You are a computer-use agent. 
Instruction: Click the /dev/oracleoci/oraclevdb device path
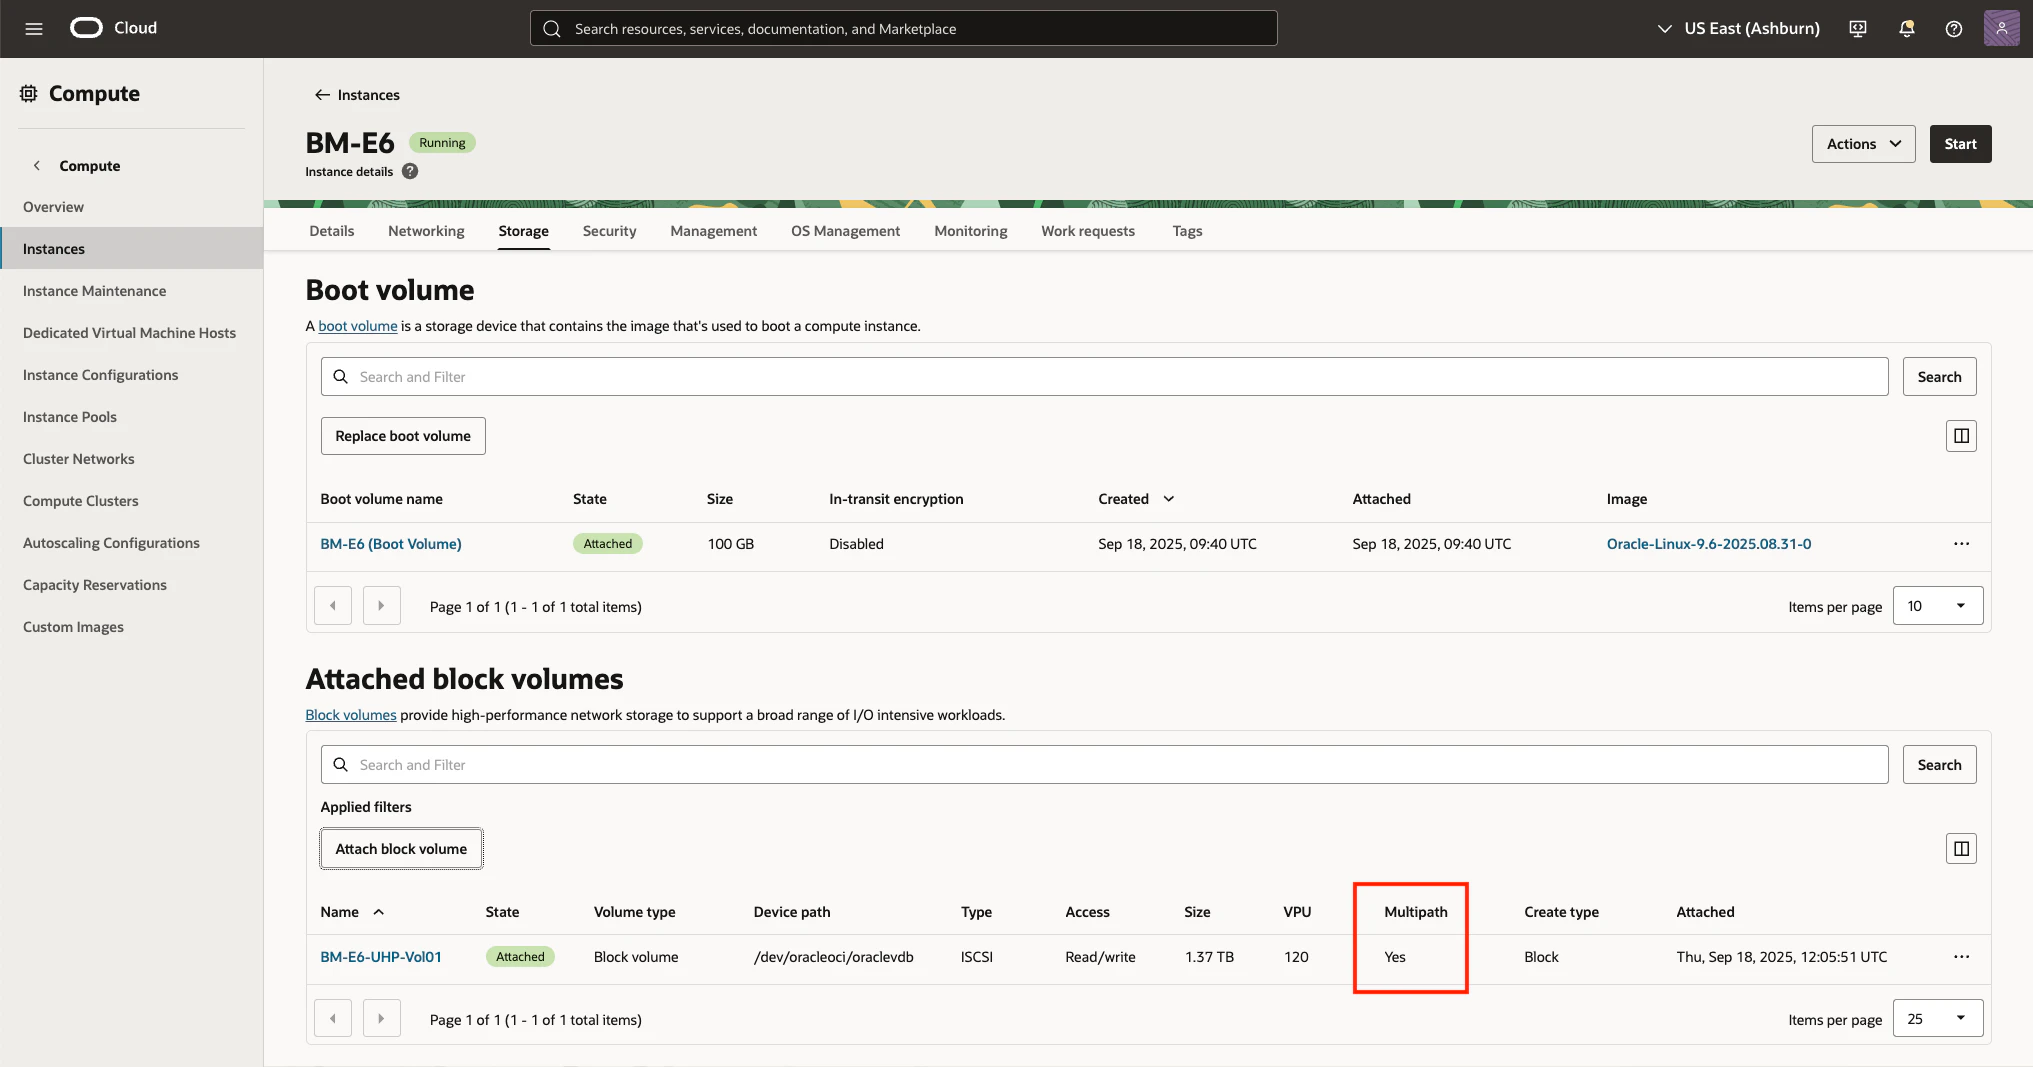point(833,957)
